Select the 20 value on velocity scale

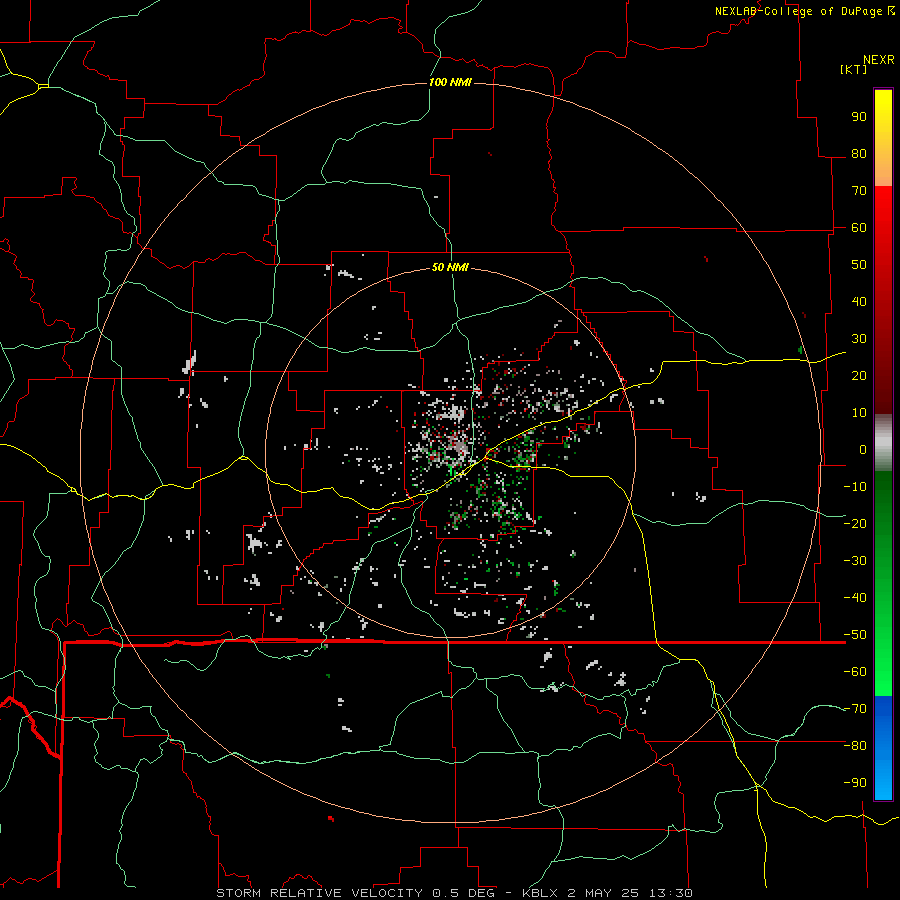[x=859, y=376]
